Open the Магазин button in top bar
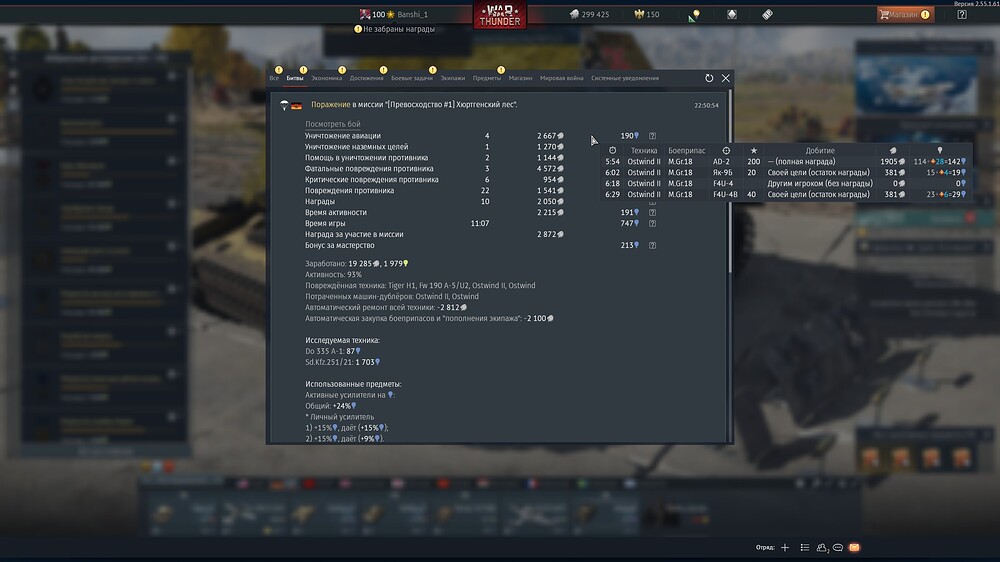This screenshot has height=562, width=1000. [904, 15]
